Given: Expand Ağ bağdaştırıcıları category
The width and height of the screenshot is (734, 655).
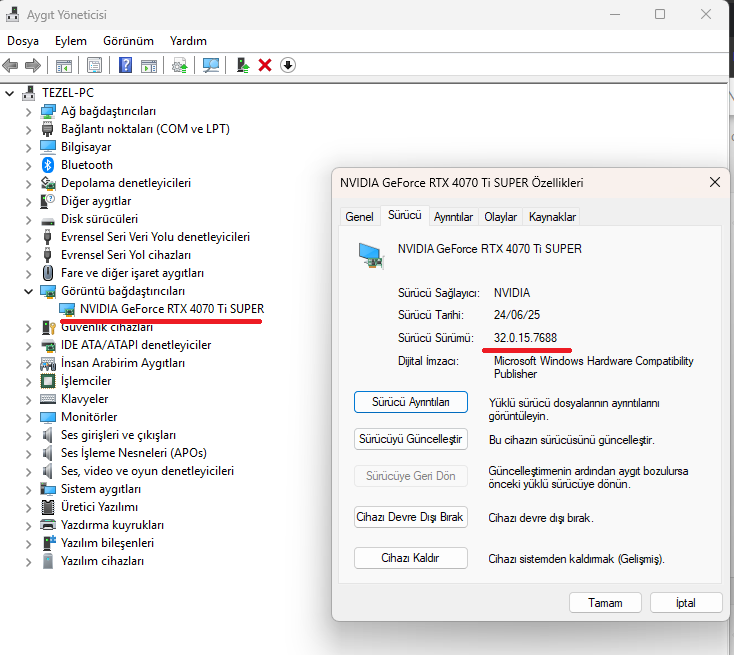Looking at the screenshot, I should (x=29, y=111).
